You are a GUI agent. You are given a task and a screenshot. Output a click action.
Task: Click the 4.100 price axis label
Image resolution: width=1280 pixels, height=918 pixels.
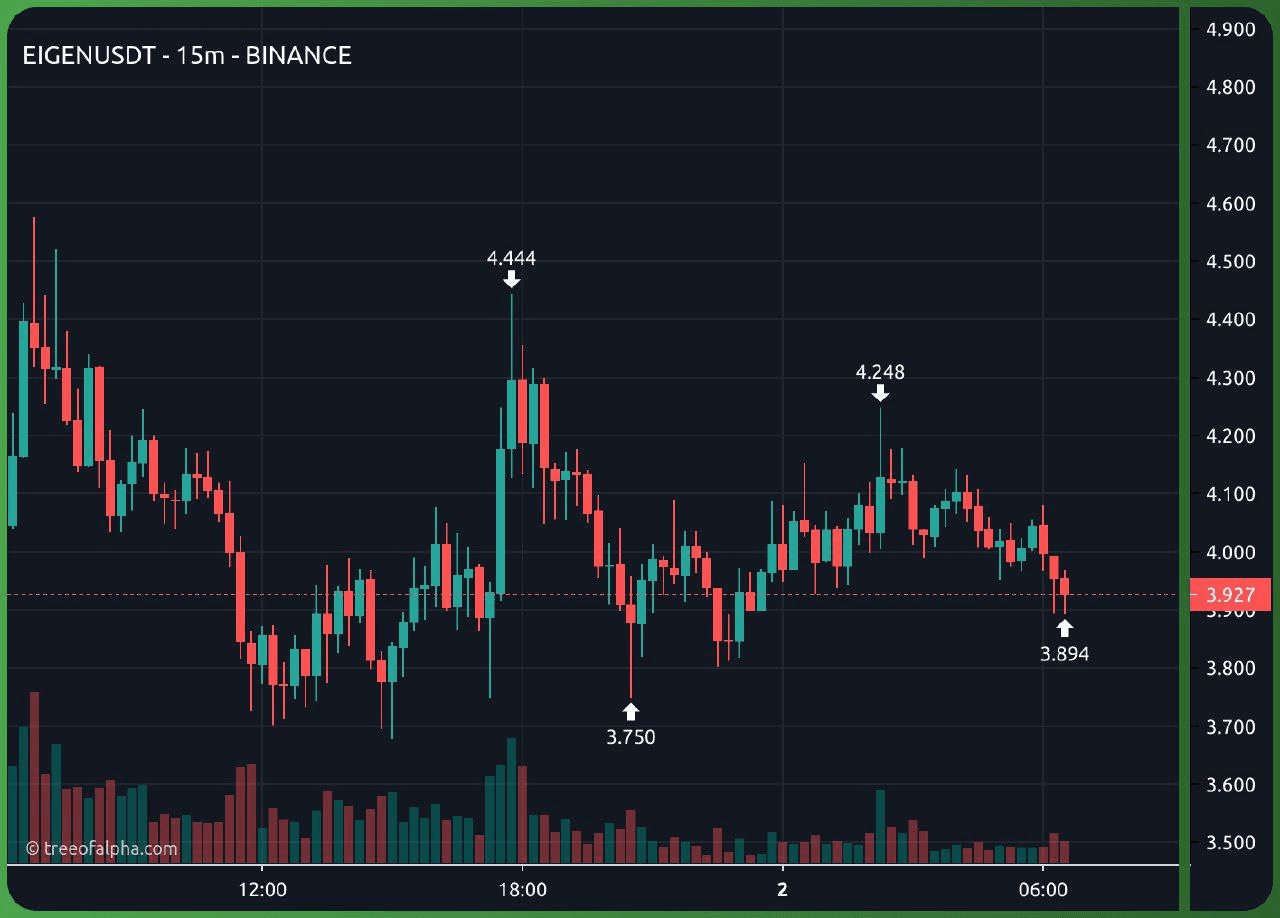click(1231, 494)
